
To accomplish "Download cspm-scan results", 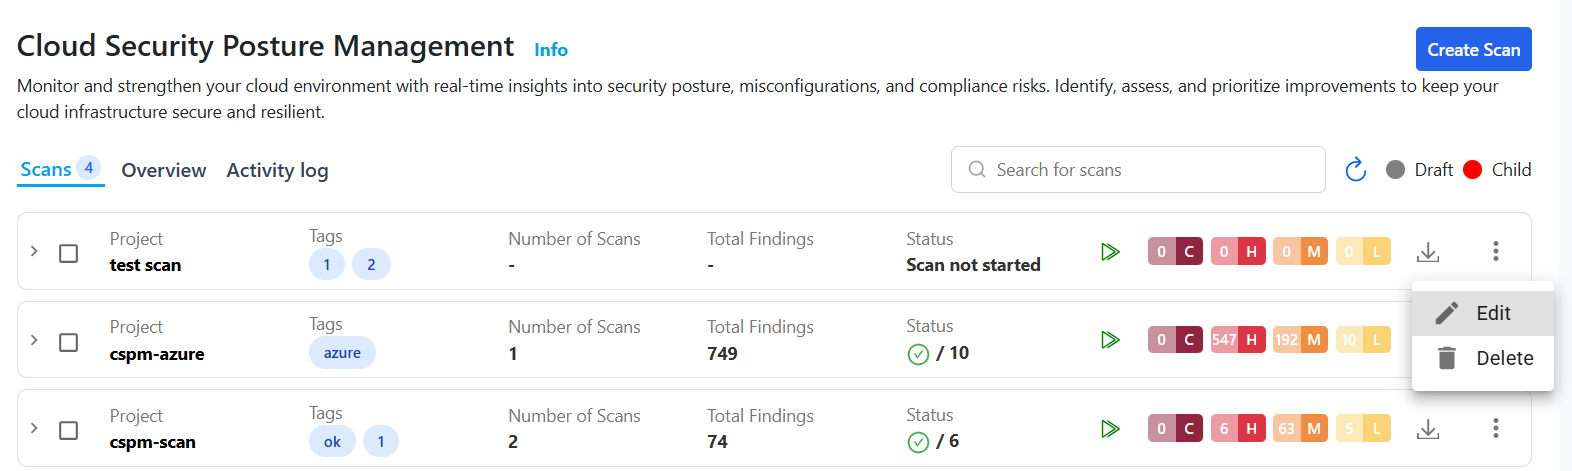I will tap(1428, 429).
